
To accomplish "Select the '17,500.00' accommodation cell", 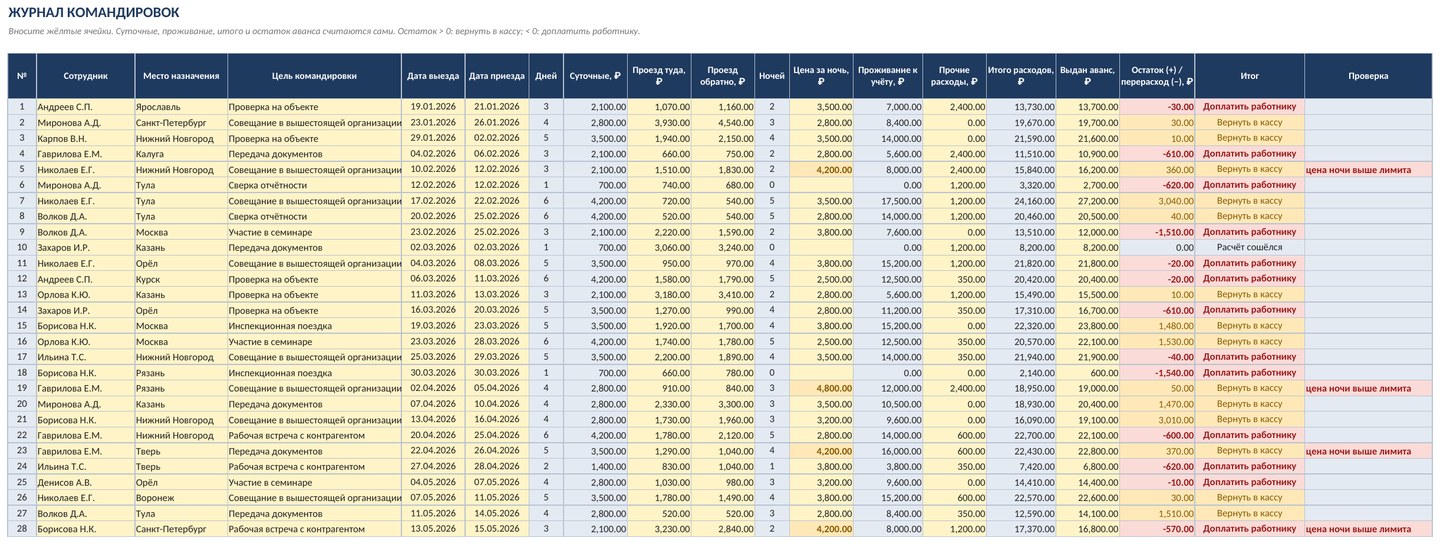I will click(888, 200).
